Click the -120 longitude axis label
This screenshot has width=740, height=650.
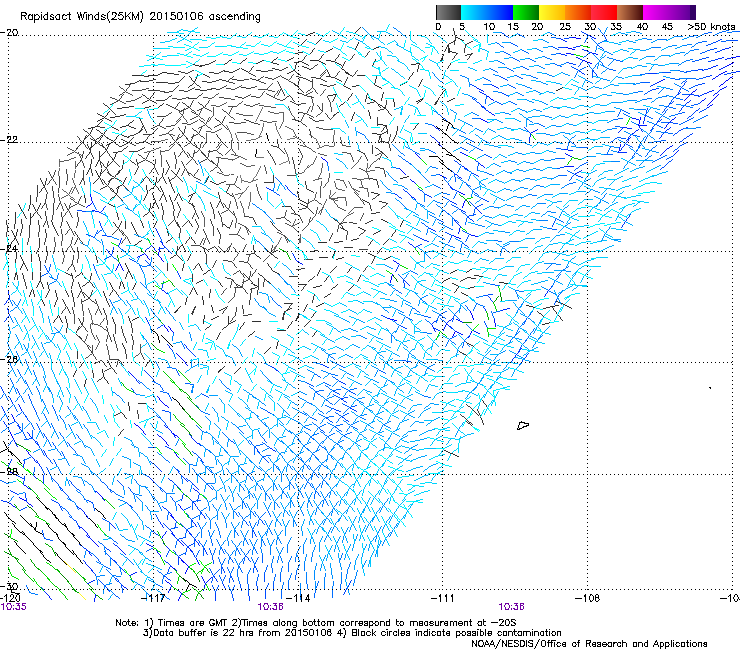10,598
